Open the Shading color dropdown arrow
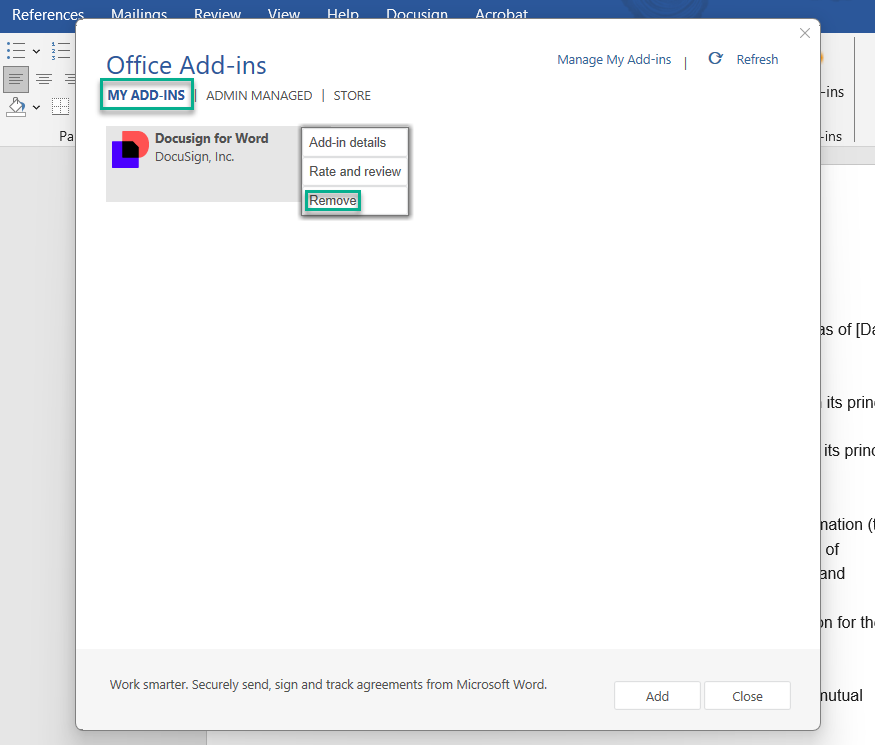 (x=35, y=107)
